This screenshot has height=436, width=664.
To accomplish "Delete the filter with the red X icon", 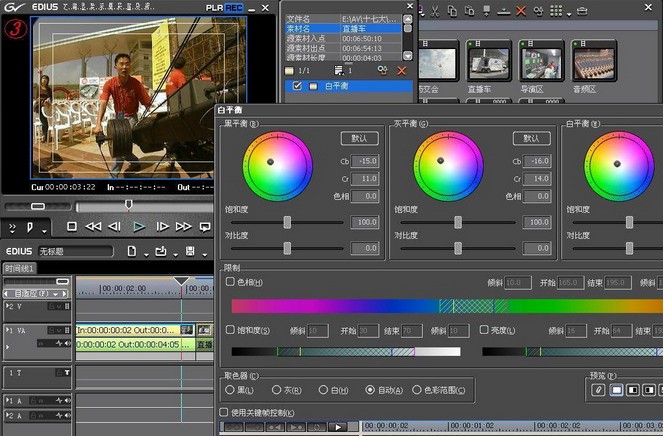I will 402,71.
